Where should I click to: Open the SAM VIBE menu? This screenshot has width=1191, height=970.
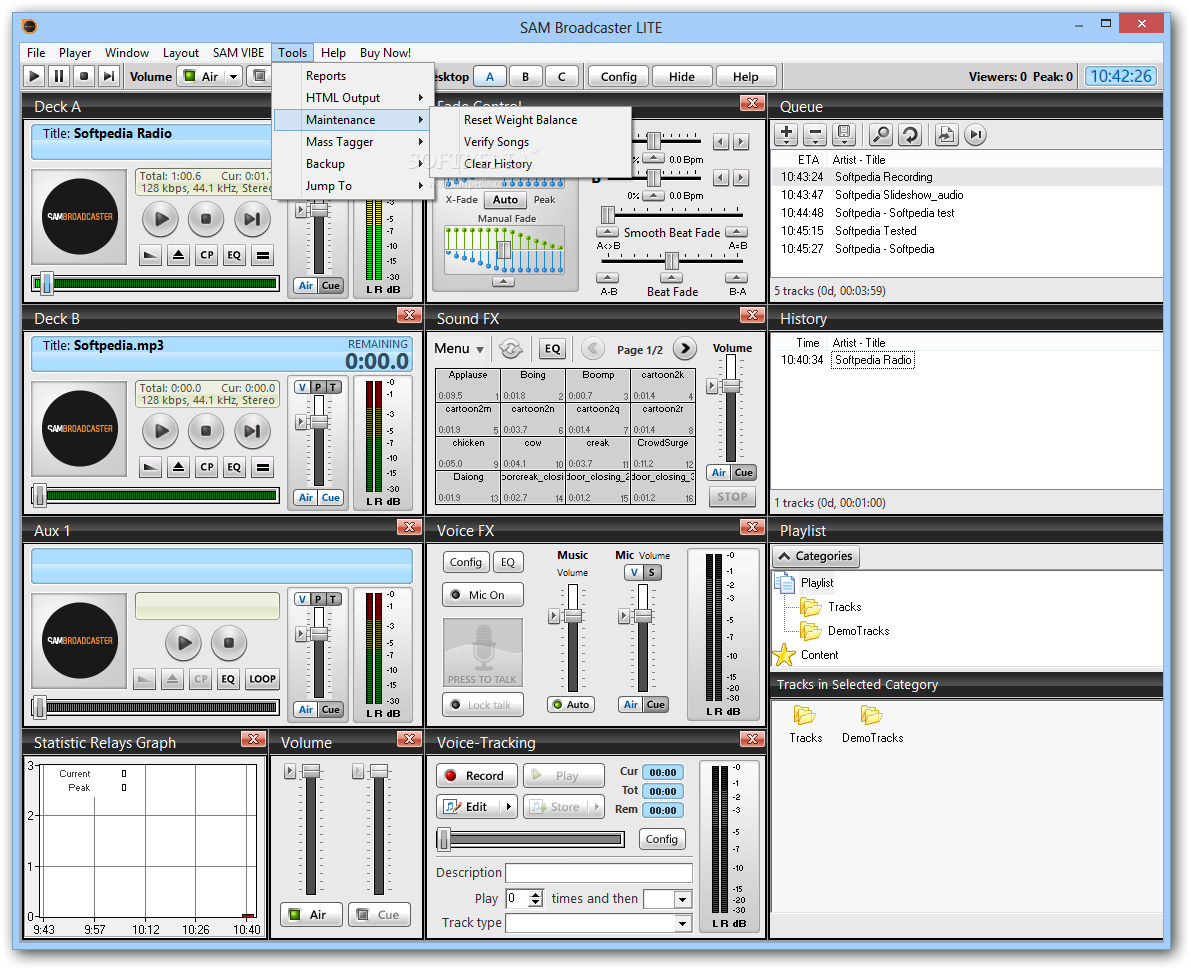[x=239, y=52]
